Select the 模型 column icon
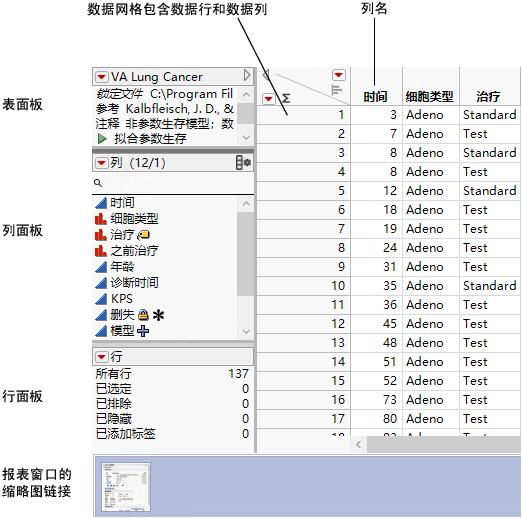This screenshot has height=519, width=523. click(x=101, y=331)
